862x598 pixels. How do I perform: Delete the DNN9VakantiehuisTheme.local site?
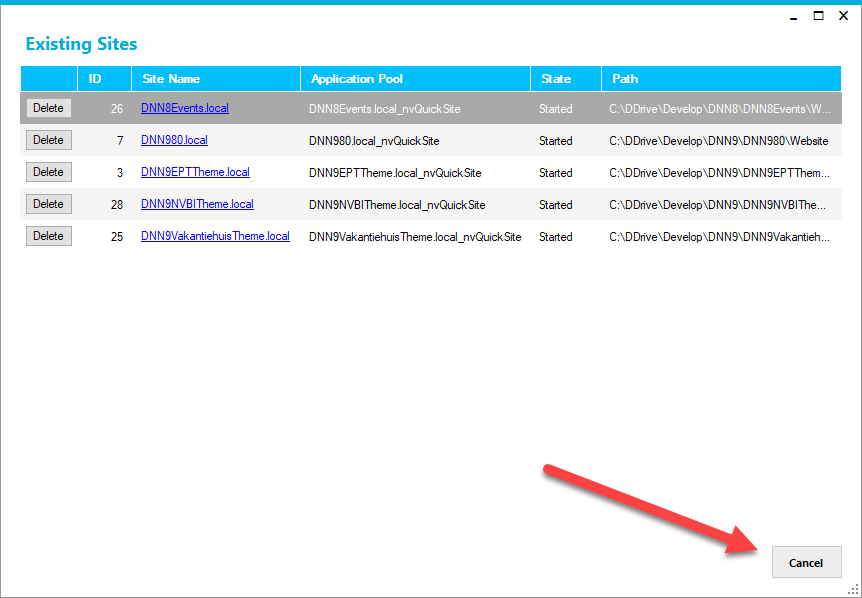pyautogui.click(x=48, y=236)
